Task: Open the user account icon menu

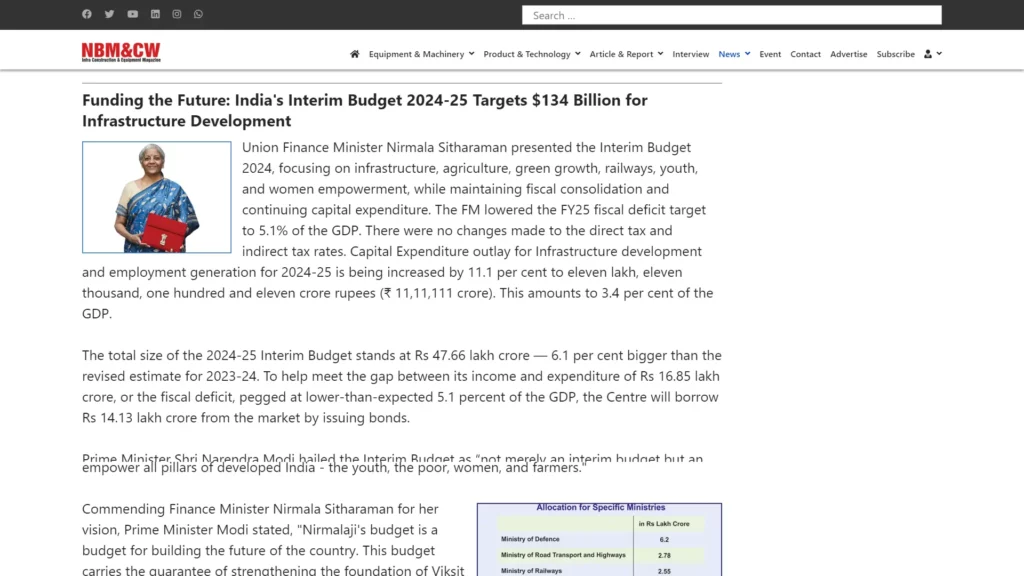Action: [932, 54]
